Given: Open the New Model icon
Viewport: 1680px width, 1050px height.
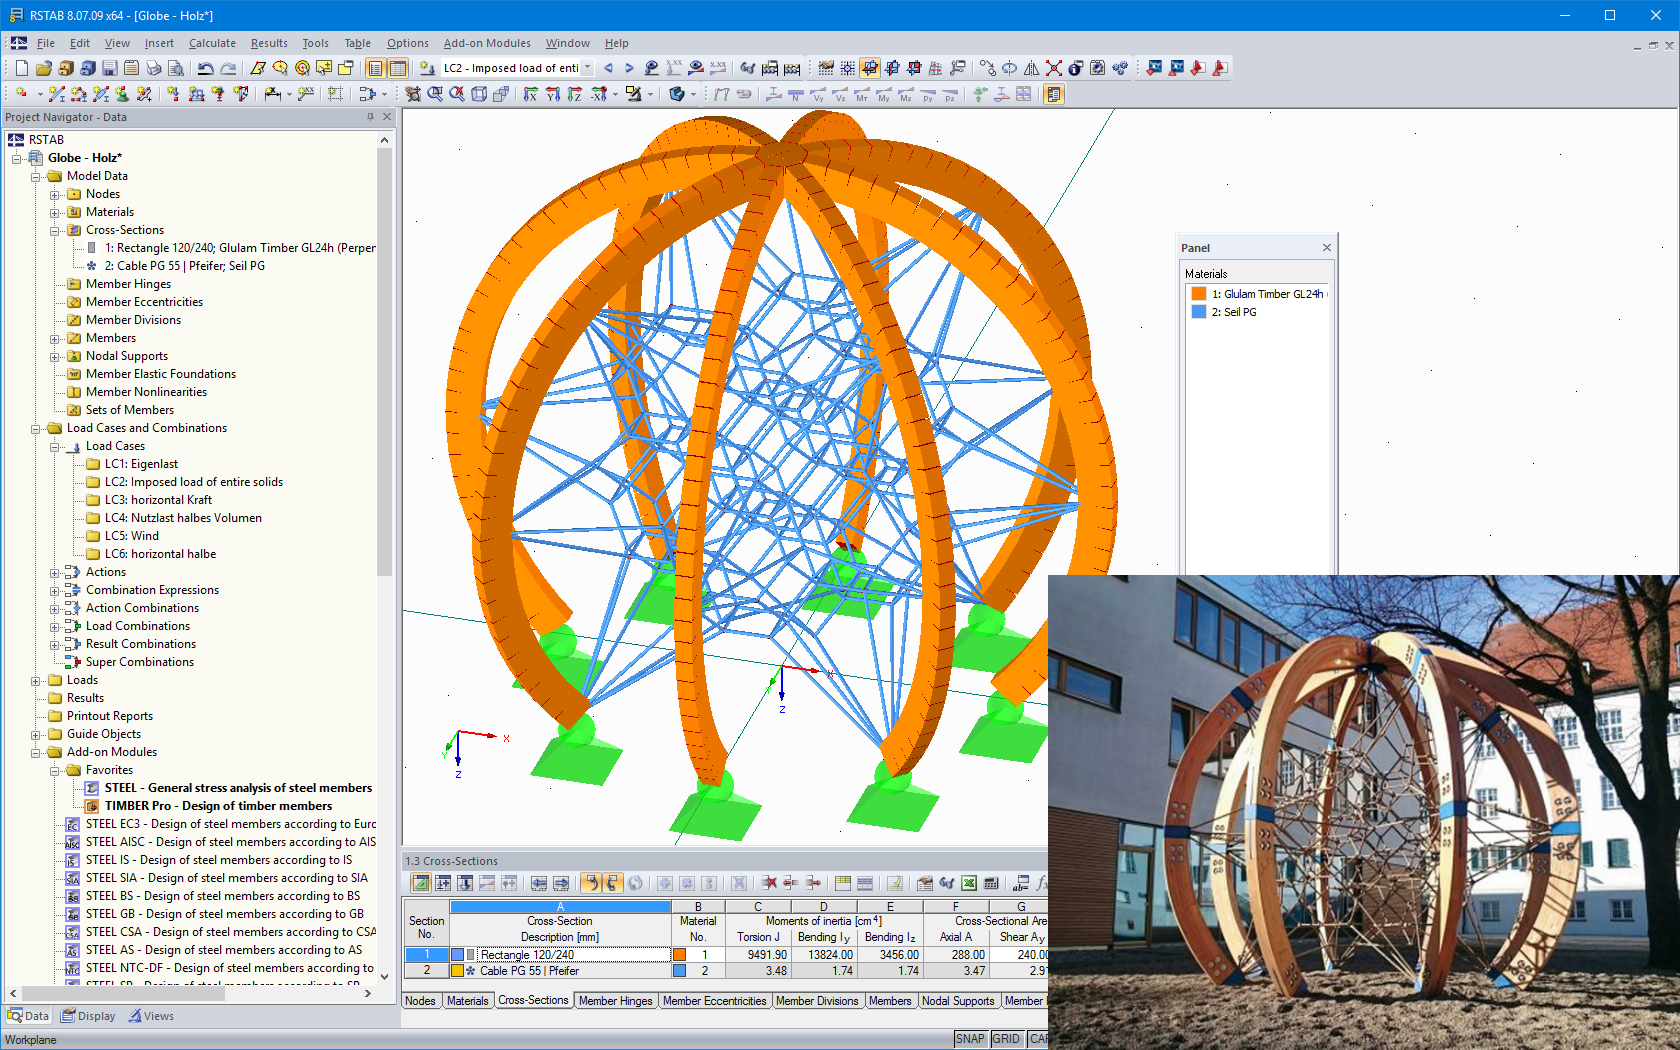Looking at the screenshot, I should 21,68.
